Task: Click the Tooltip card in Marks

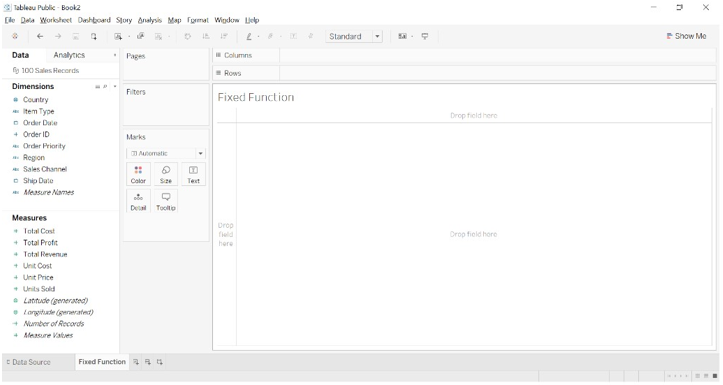Action: (166, 201)
